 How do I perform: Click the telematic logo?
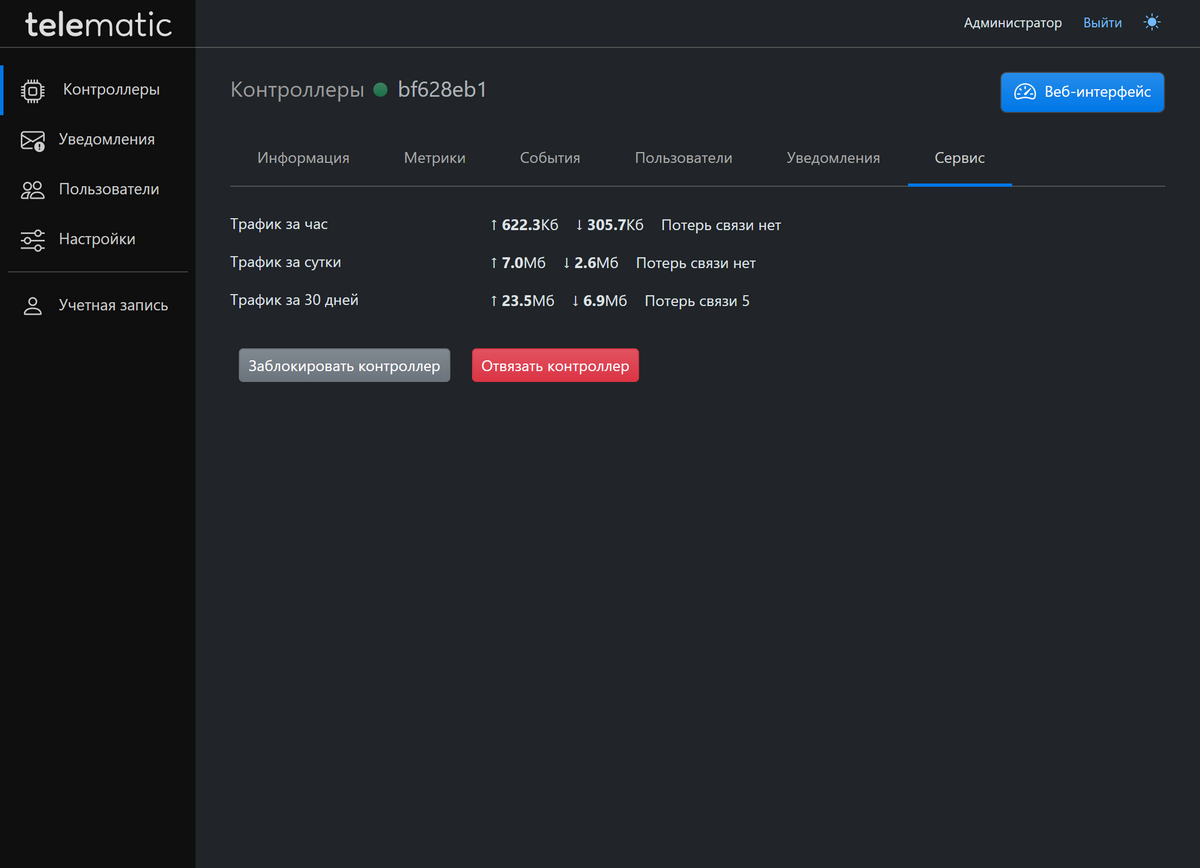tap(98, 24)
